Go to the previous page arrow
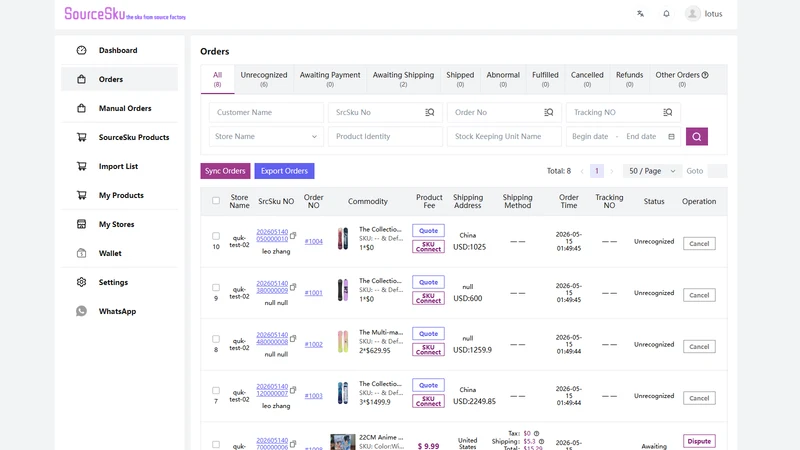Screen dimensions: 800x450 [x=582, y=171]
